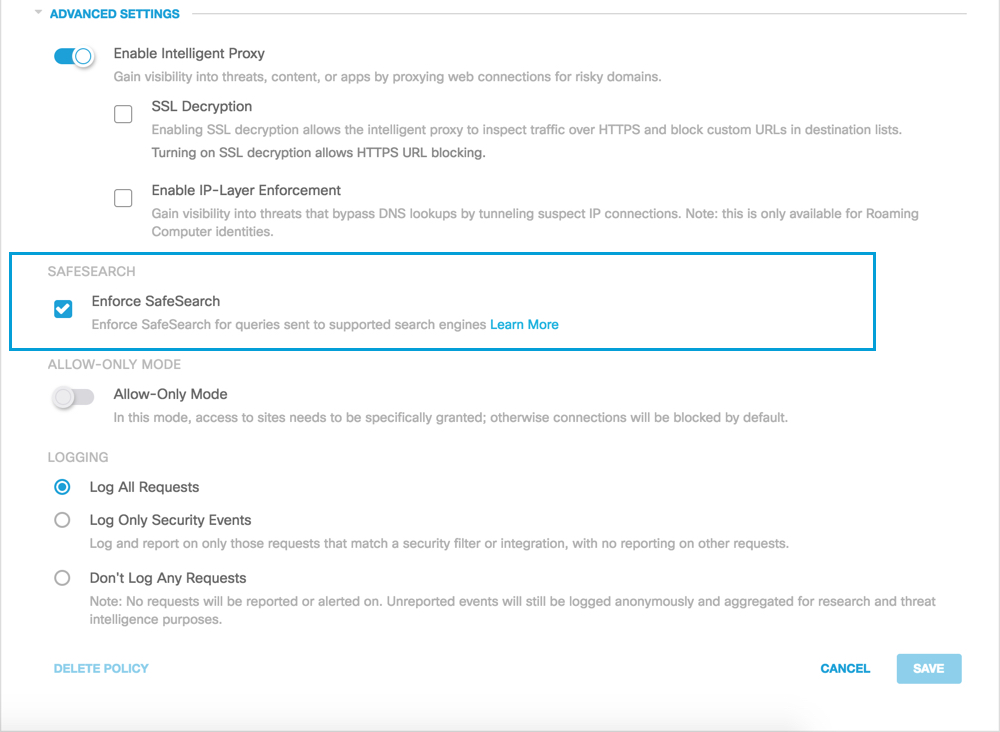
Task: Click the Allow-Only Mode label text
Action: pos(170,394)
